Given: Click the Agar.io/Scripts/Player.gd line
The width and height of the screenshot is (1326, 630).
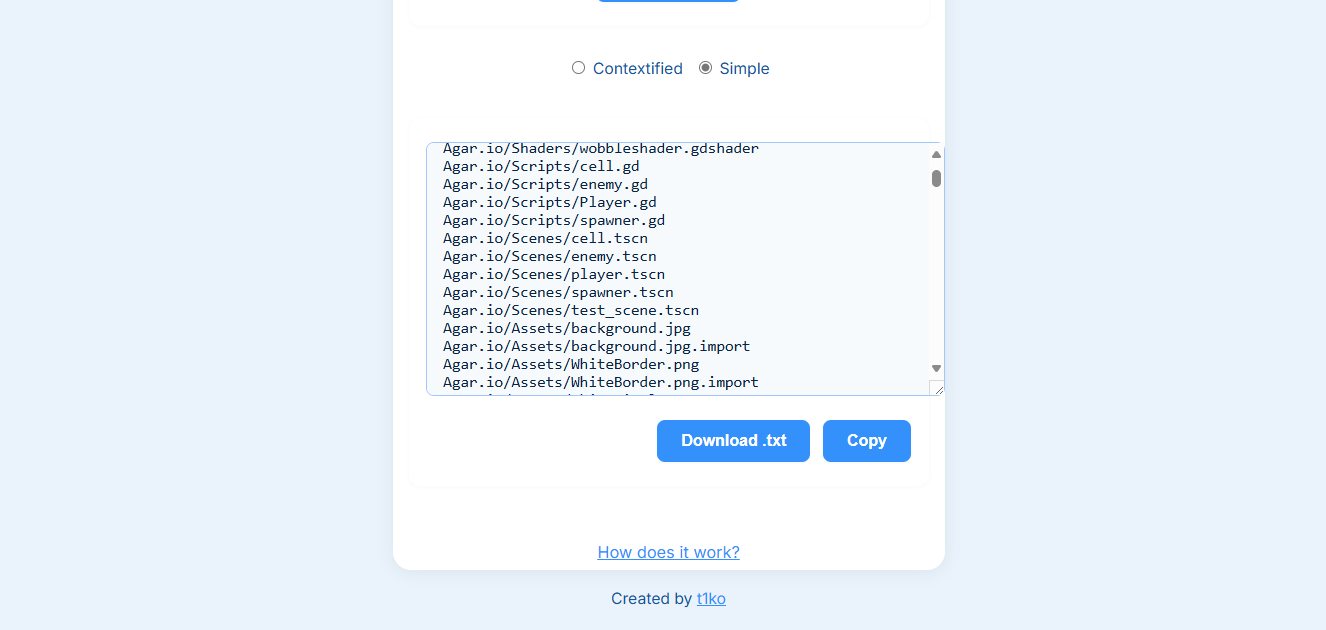Looking at the screenshot, I should [x=550, y=202].
